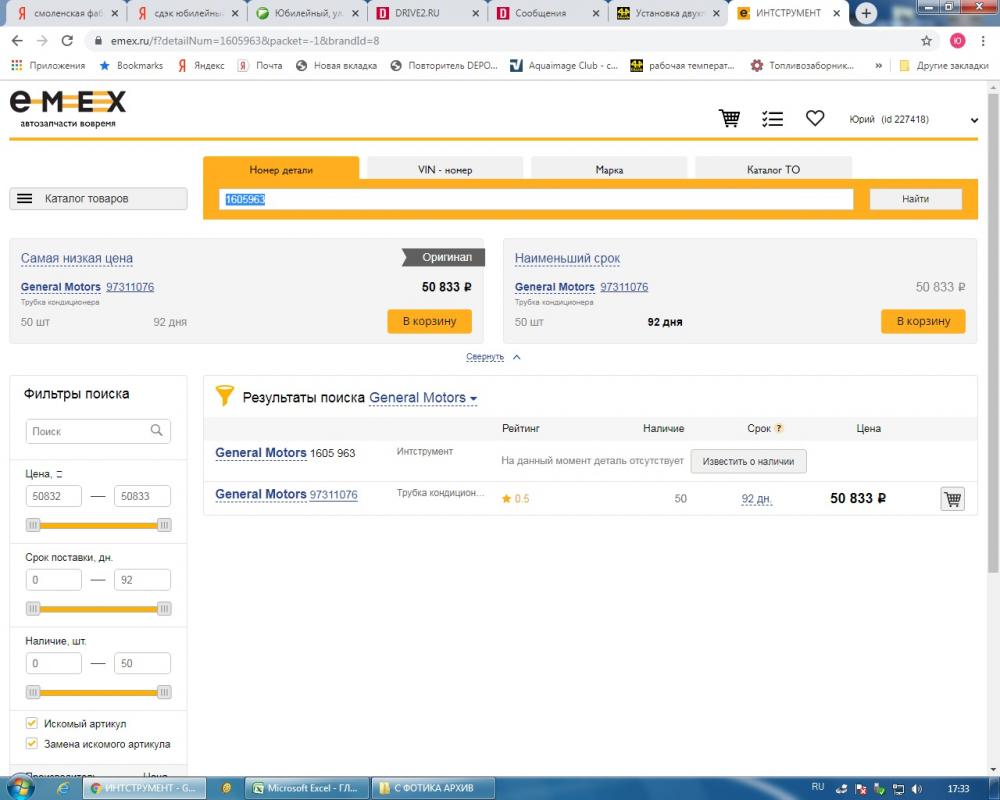Bookmark page with star icon in address bar
The width and height of the screenshot is (1000, 800).
[x=926, y=41]
